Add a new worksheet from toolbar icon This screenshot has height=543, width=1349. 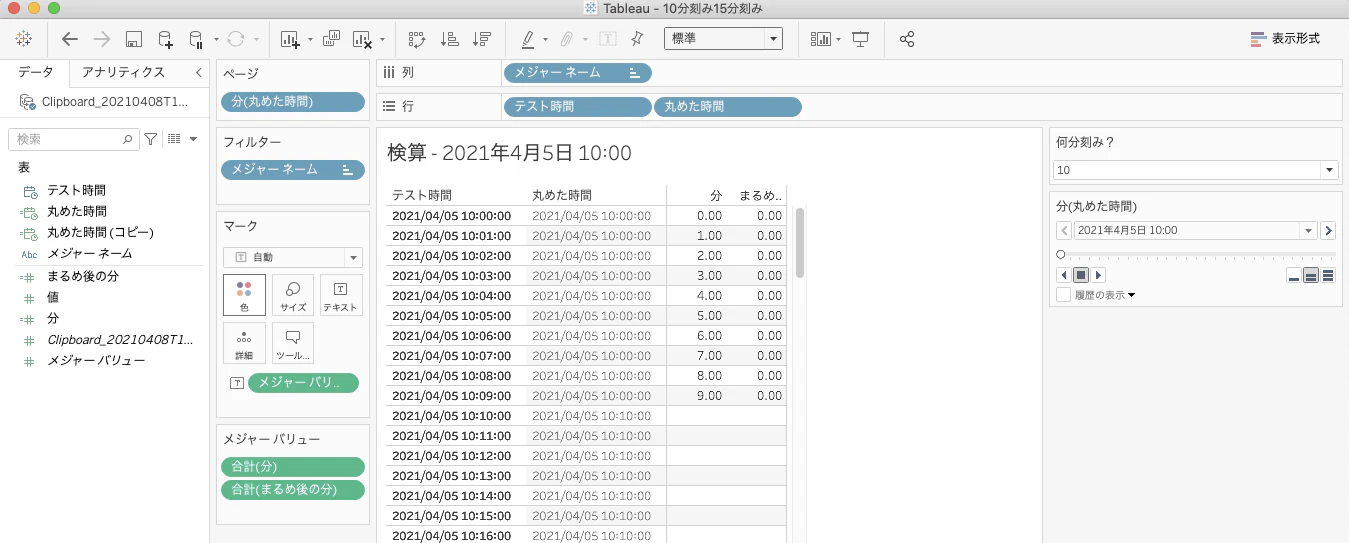pyautogui.click(x=291, y=39)
